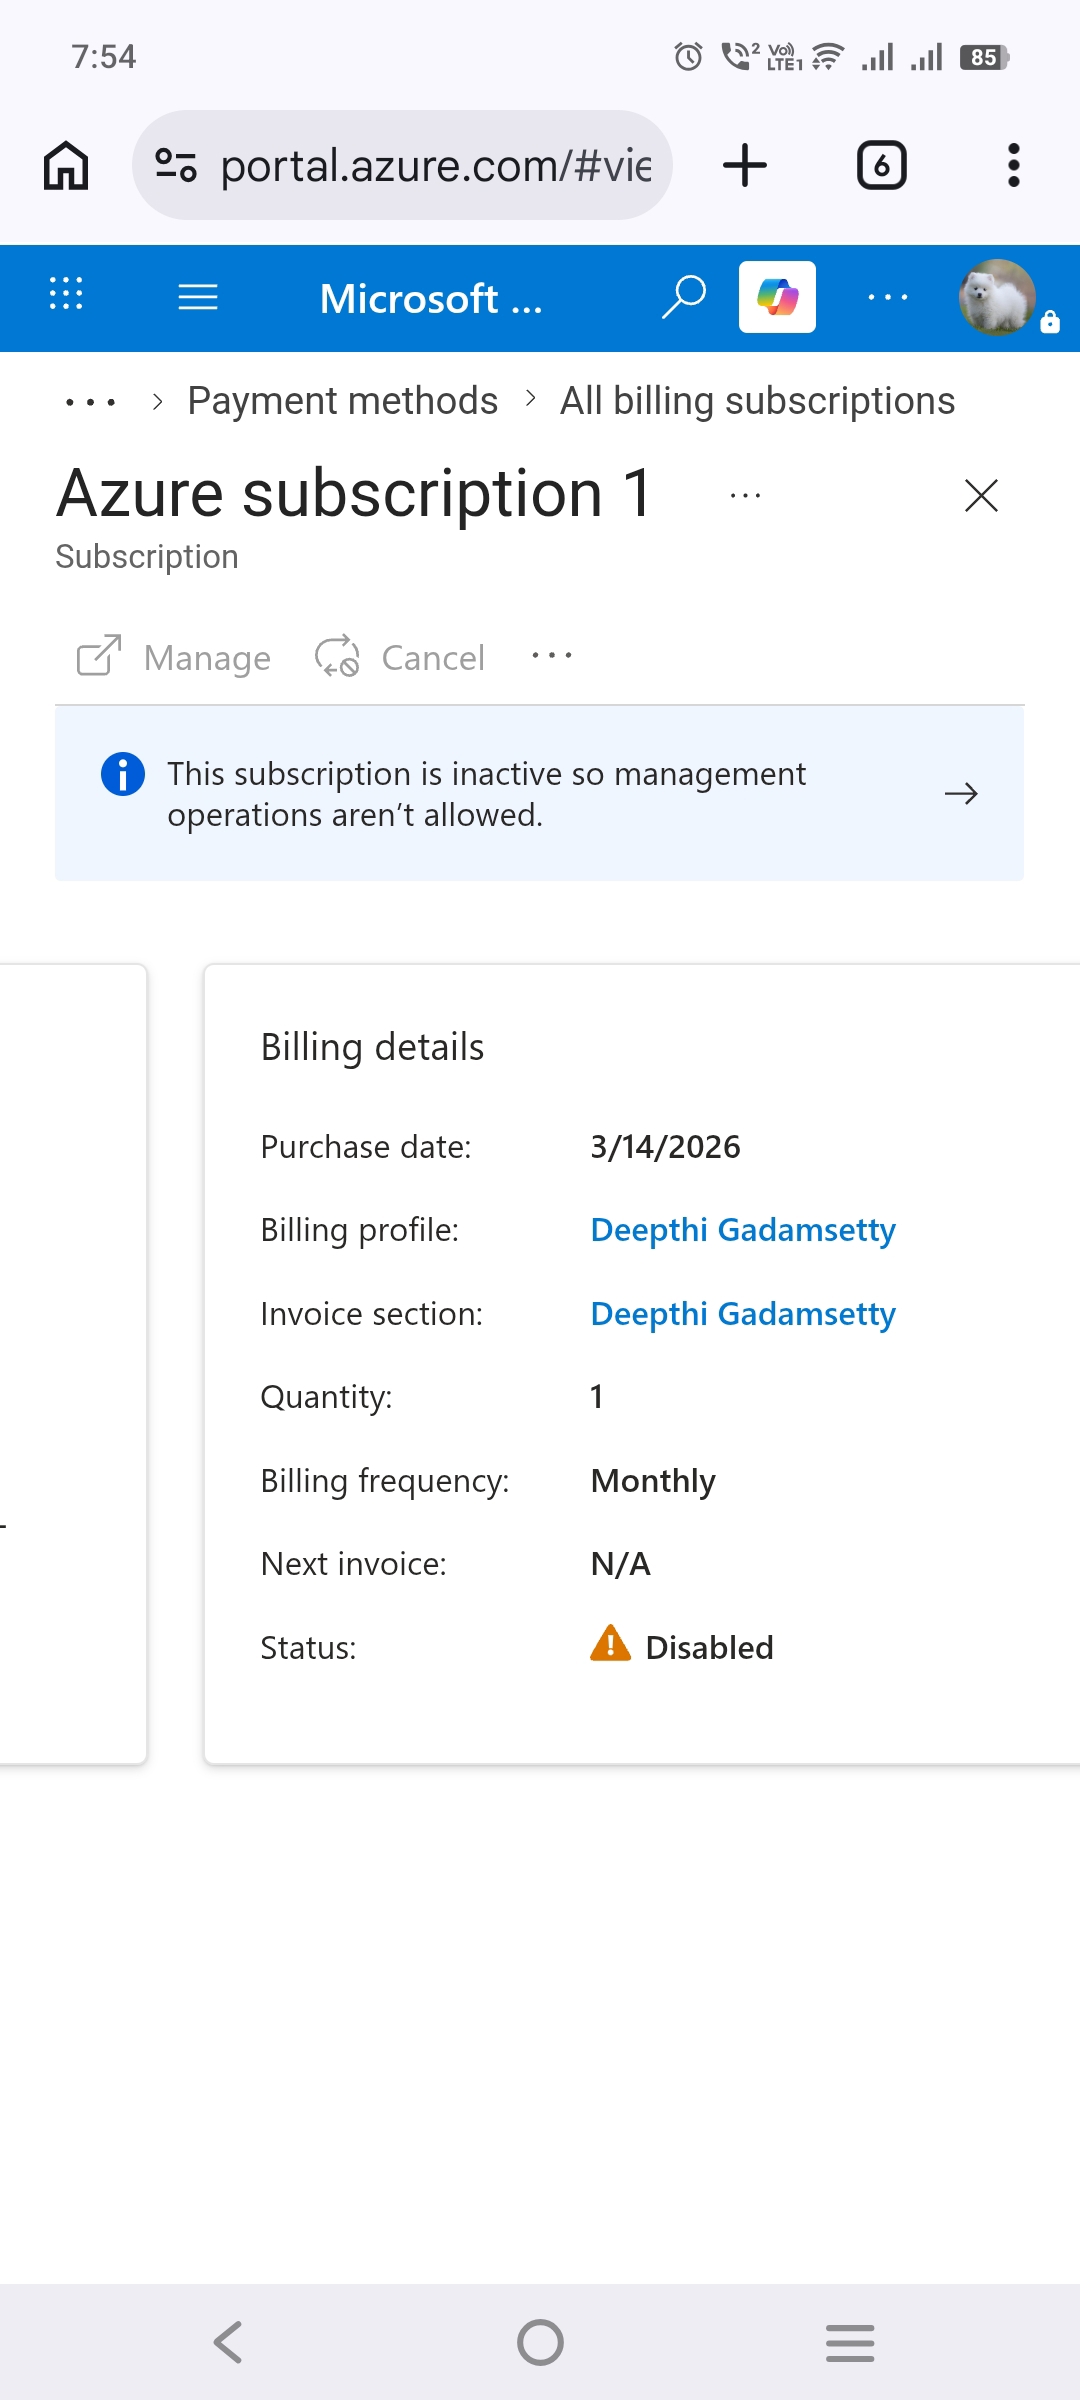Tap the battery indicator showing 85
This screenshot has width=1080, height=2400.
(984, 57)
